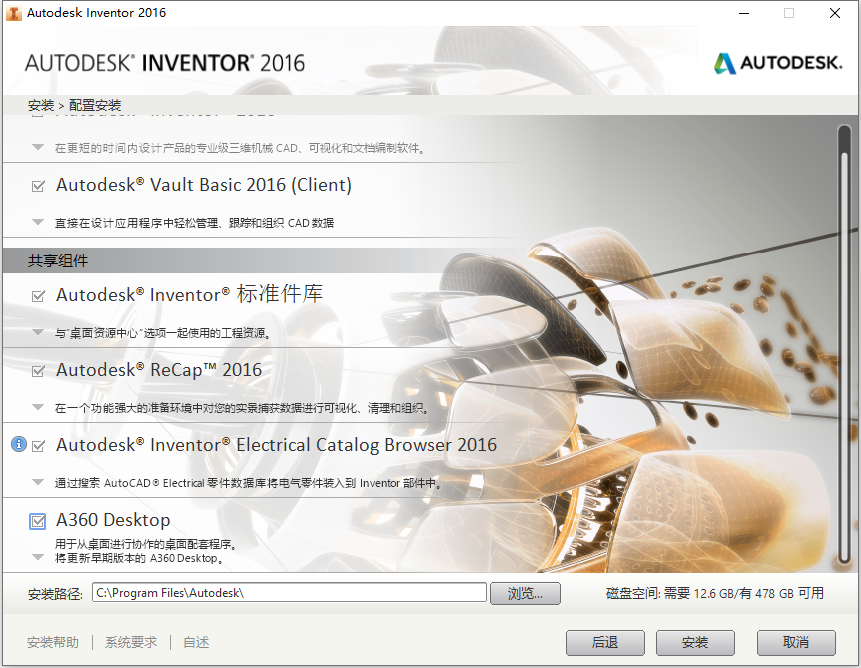861x668 pixels.
Task: Click the Inventor app icon in title bar
Action: [13, 13]
